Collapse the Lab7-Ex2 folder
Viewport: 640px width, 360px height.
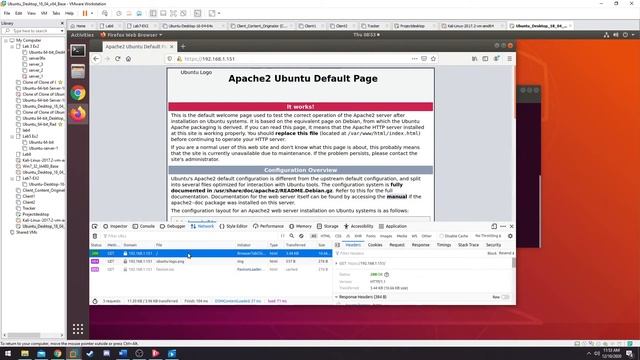click(12, 178)
